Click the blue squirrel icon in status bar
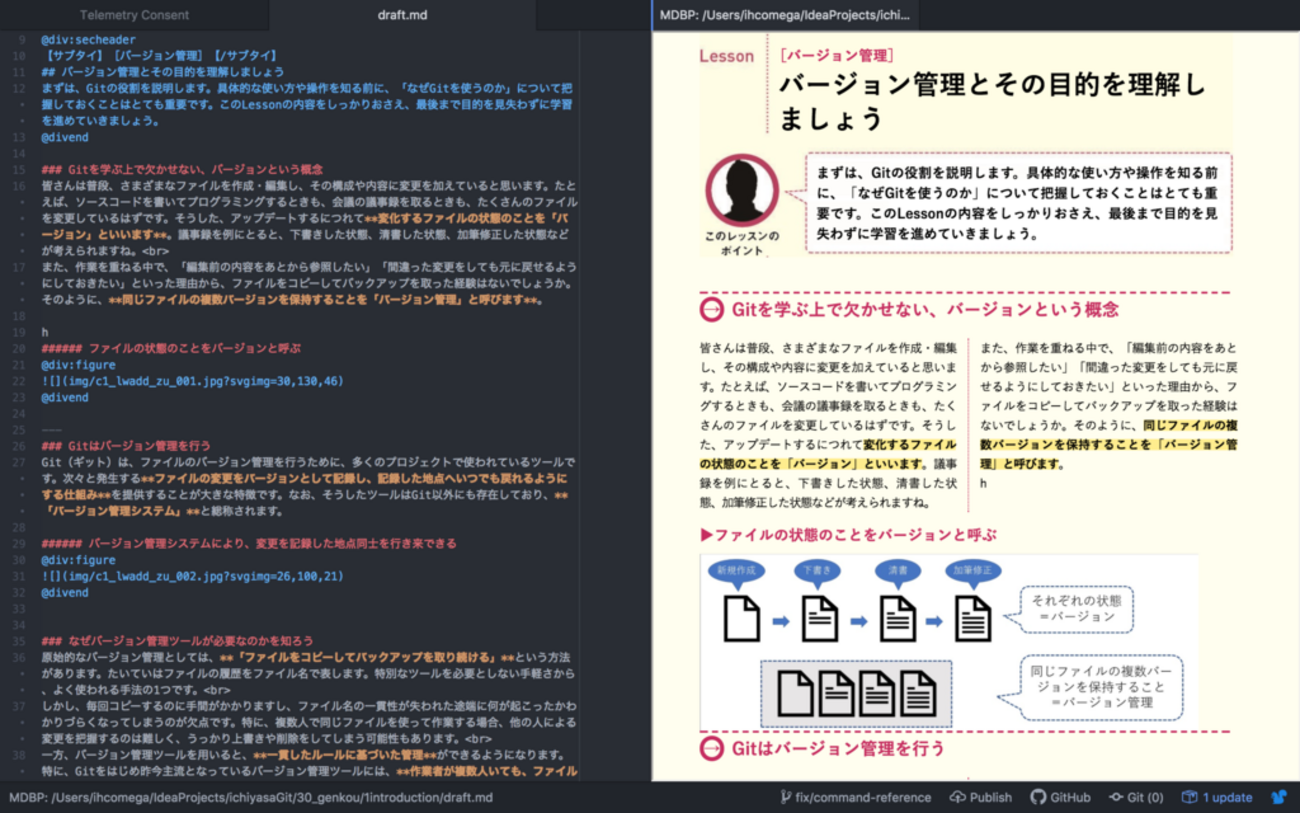This screenshot has height=813, width=1300. (x=1278, y=797)
